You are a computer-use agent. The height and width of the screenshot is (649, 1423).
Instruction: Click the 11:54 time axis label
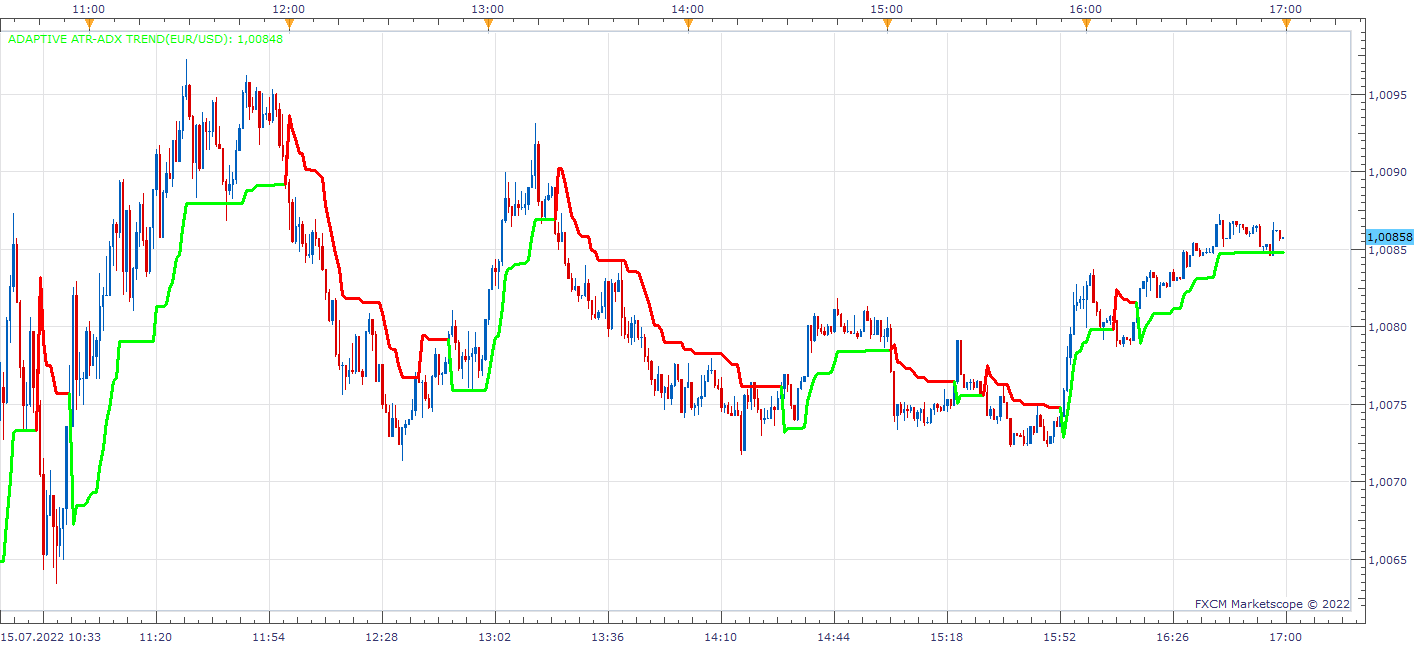(x=269, y=636)
